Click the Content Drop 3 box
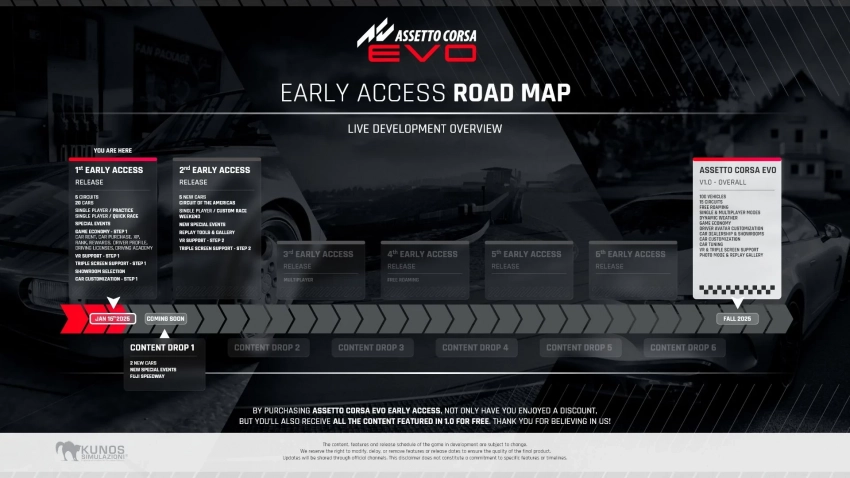850x478 pixels. tap(371, 348)
